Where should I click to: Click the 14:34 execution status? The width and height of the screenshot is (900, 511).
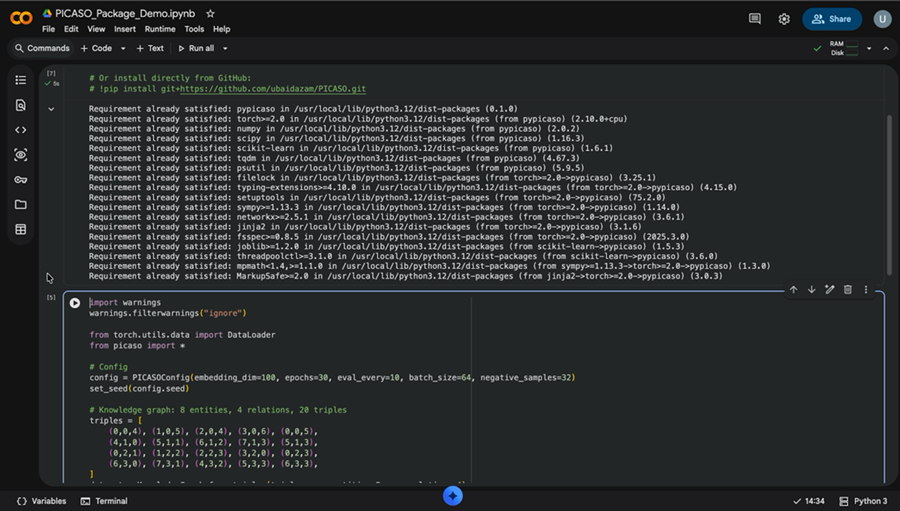click(x=808, y=501)
